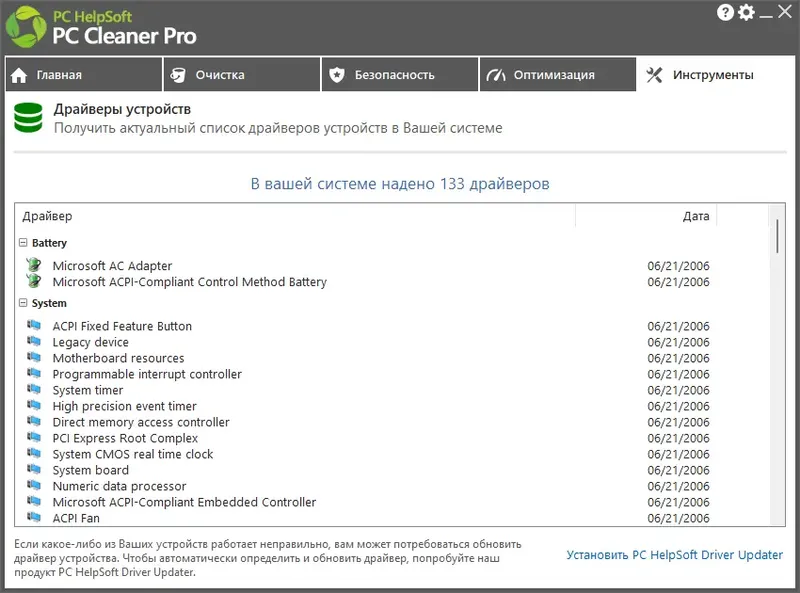This screenshot has height=593, width=800.
Task: Switch to the Главная tab
Action: pos(83,75)
